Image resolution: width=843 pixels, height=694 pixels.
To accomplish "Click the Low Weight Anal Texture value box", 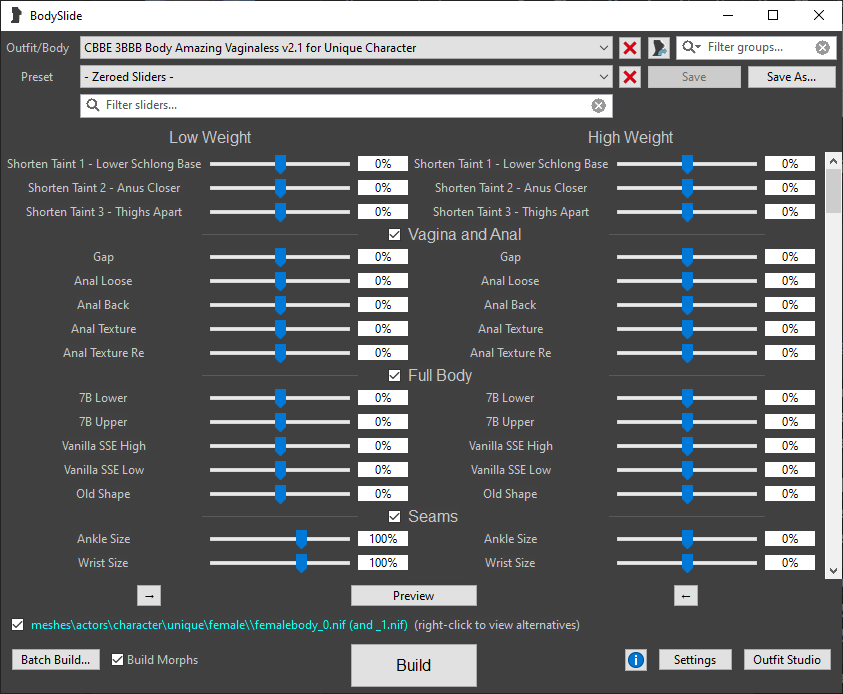I will click(383, 328).
